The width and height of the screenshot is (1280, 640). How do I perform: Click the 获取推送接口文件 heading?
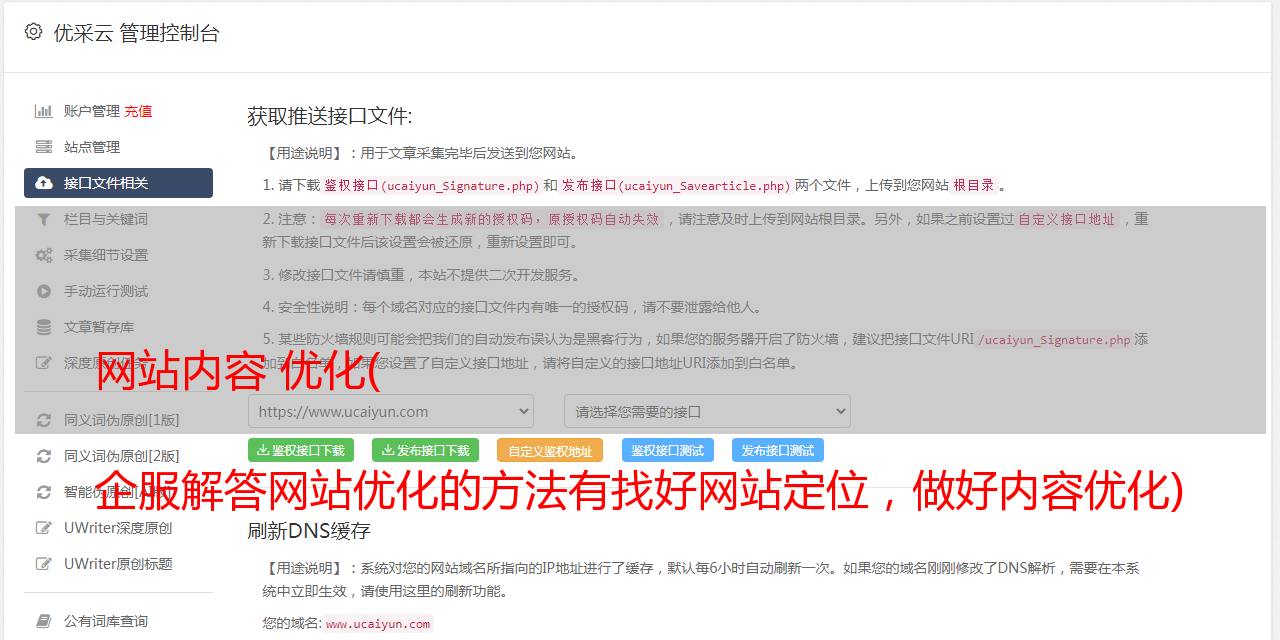tap(330, 116)
